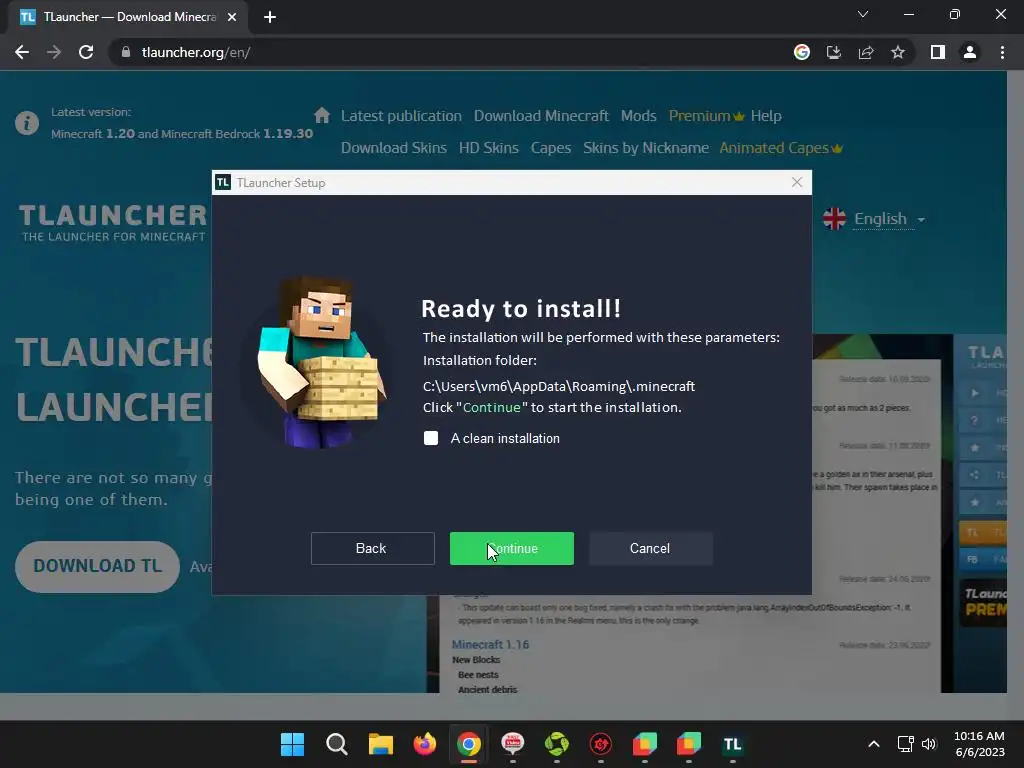Toggle Chrome side panel

coord(938,52)
